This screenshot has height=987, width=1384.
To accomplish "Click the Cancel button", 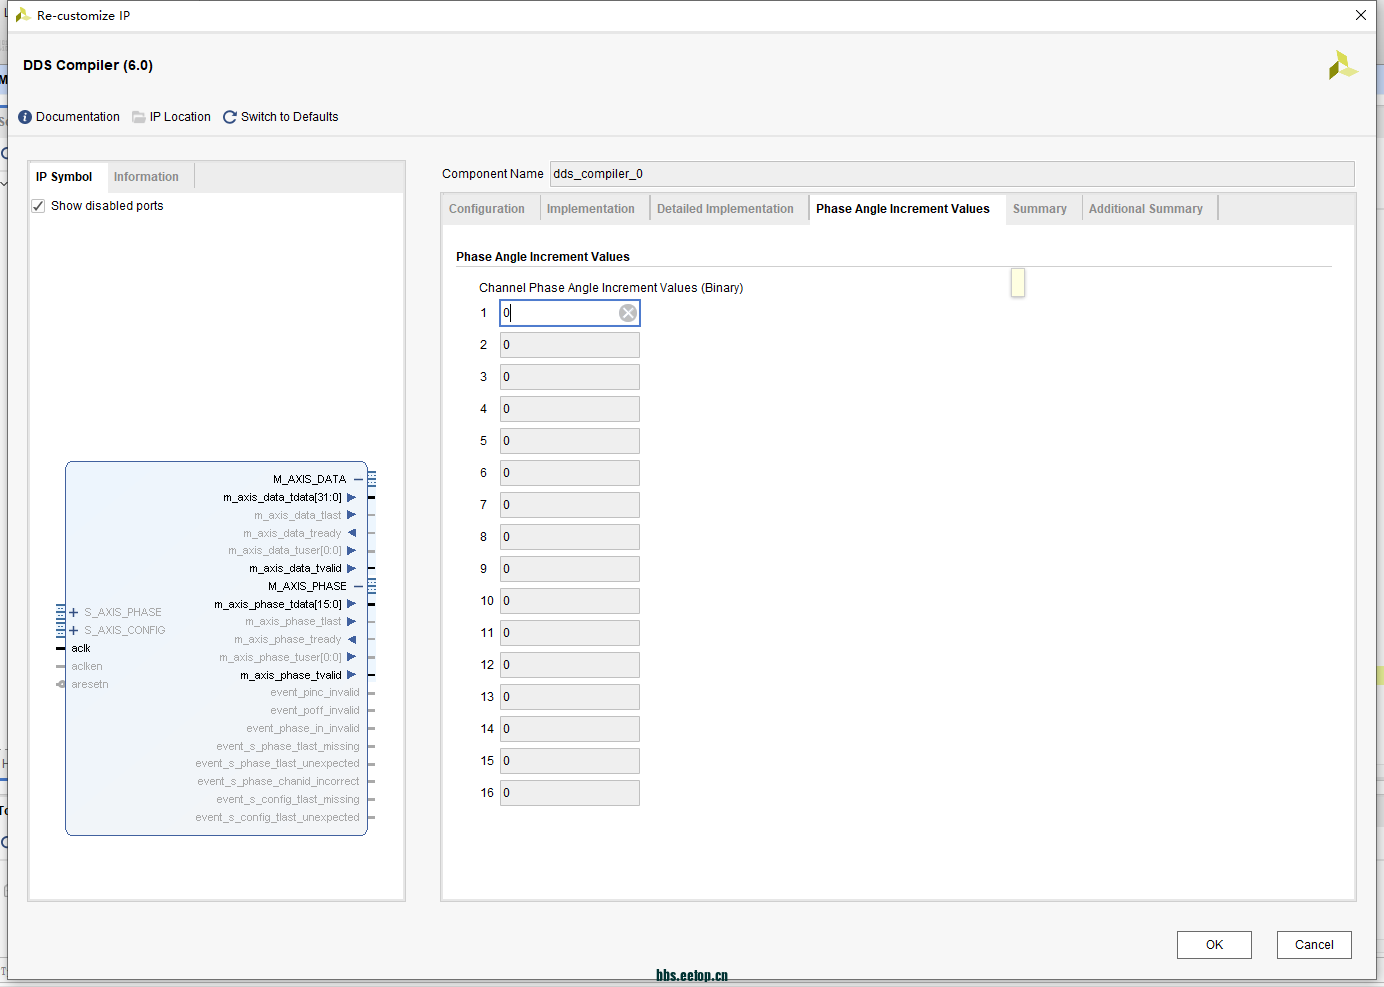I will point(1314,945).
